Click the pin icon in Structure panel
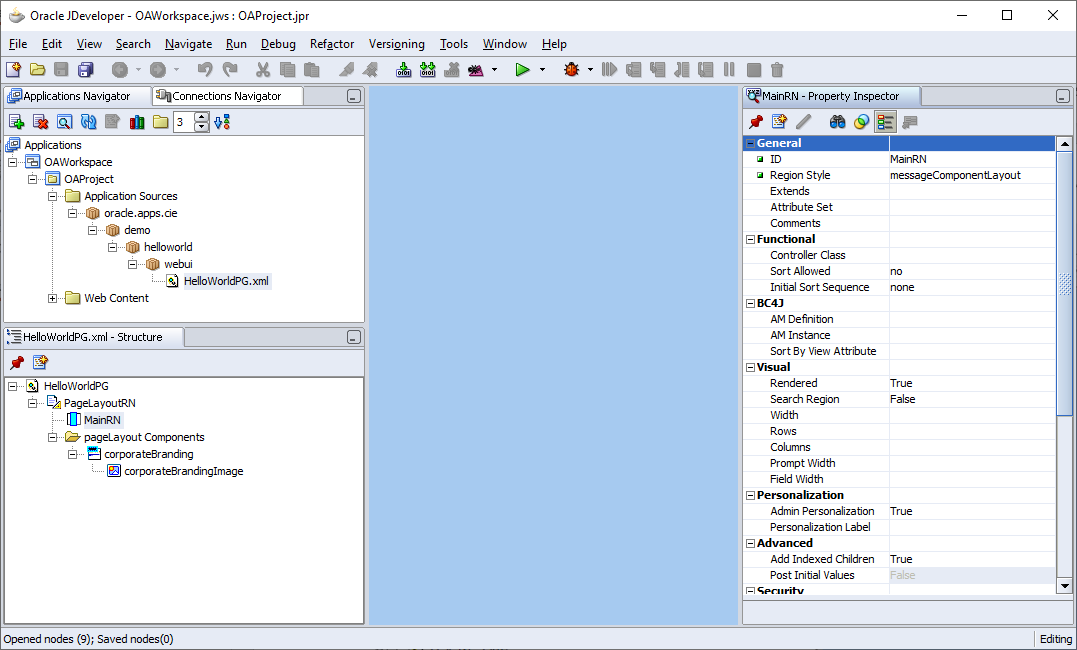The image size is (1077, 650). [16, 362]
